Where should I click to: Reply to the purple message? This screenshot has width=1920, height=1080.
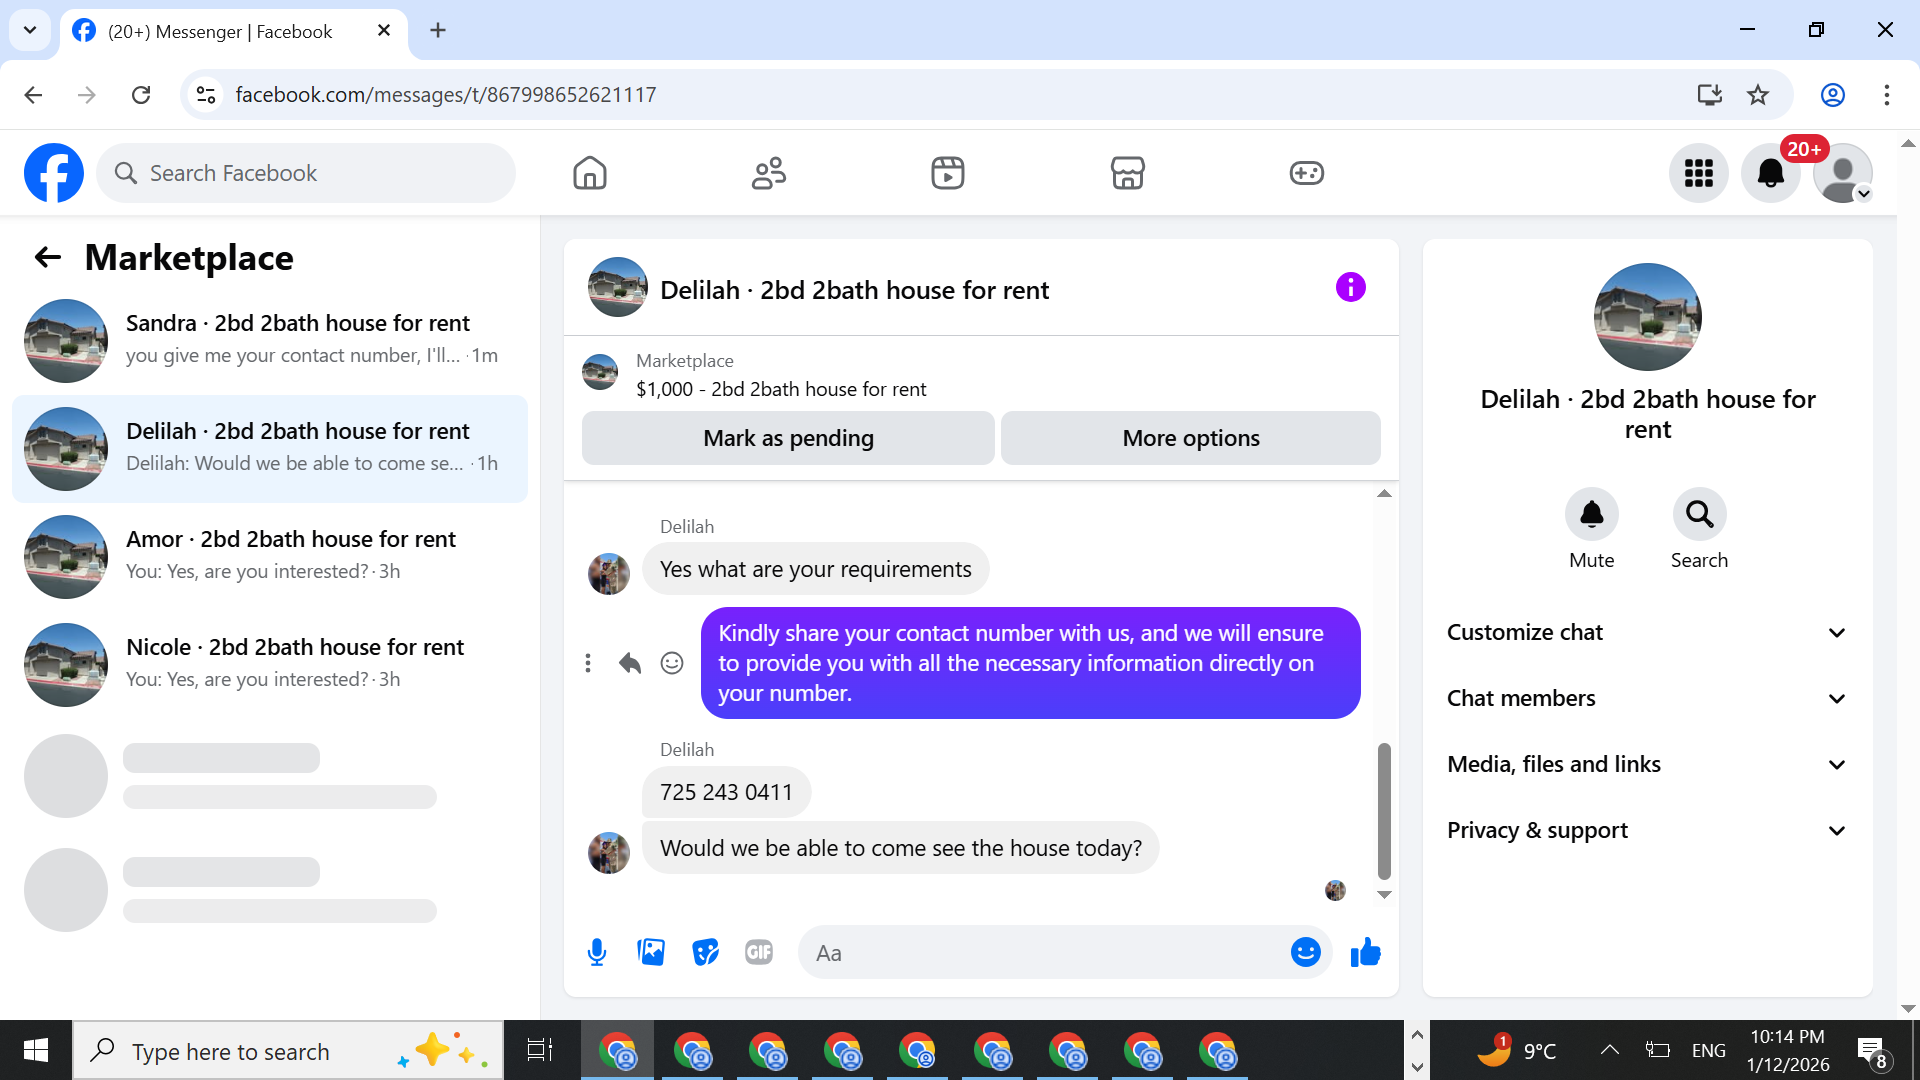[x=629, y=663]
